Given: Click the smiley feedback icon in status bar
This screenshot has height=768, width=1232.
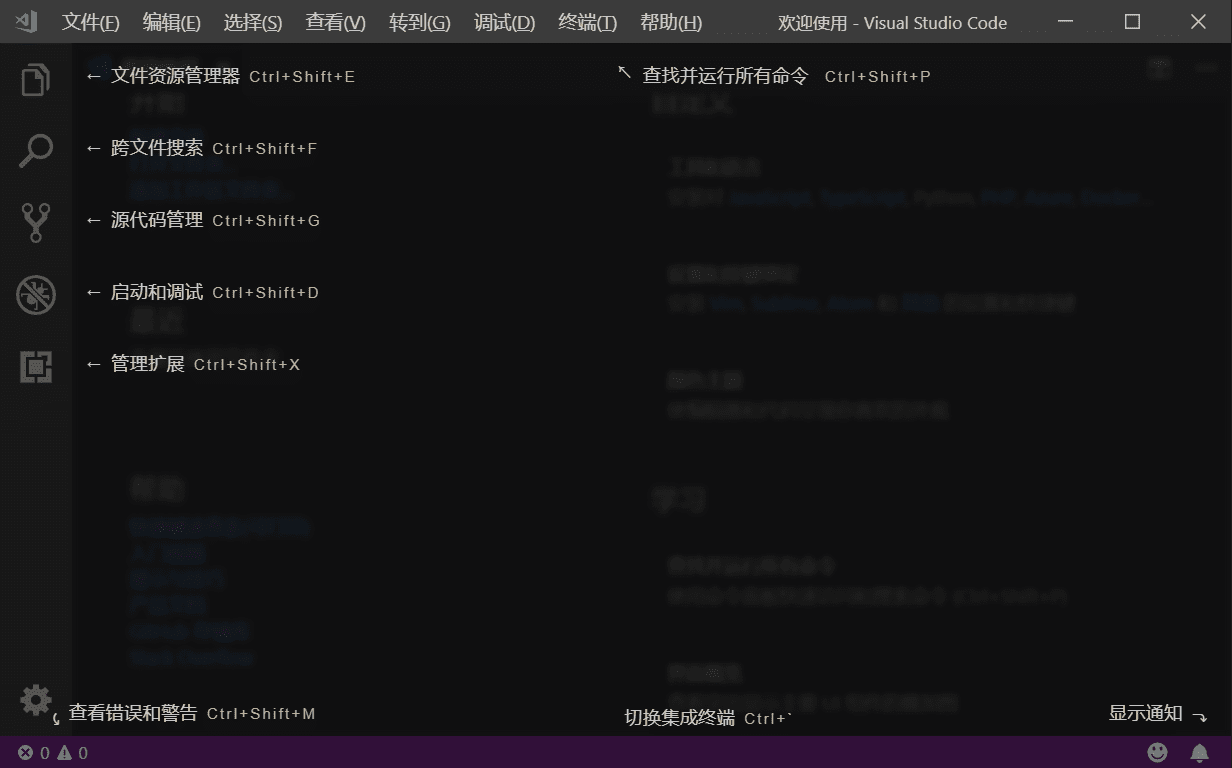Looking at the screenshot, I should click(1157, 752).
